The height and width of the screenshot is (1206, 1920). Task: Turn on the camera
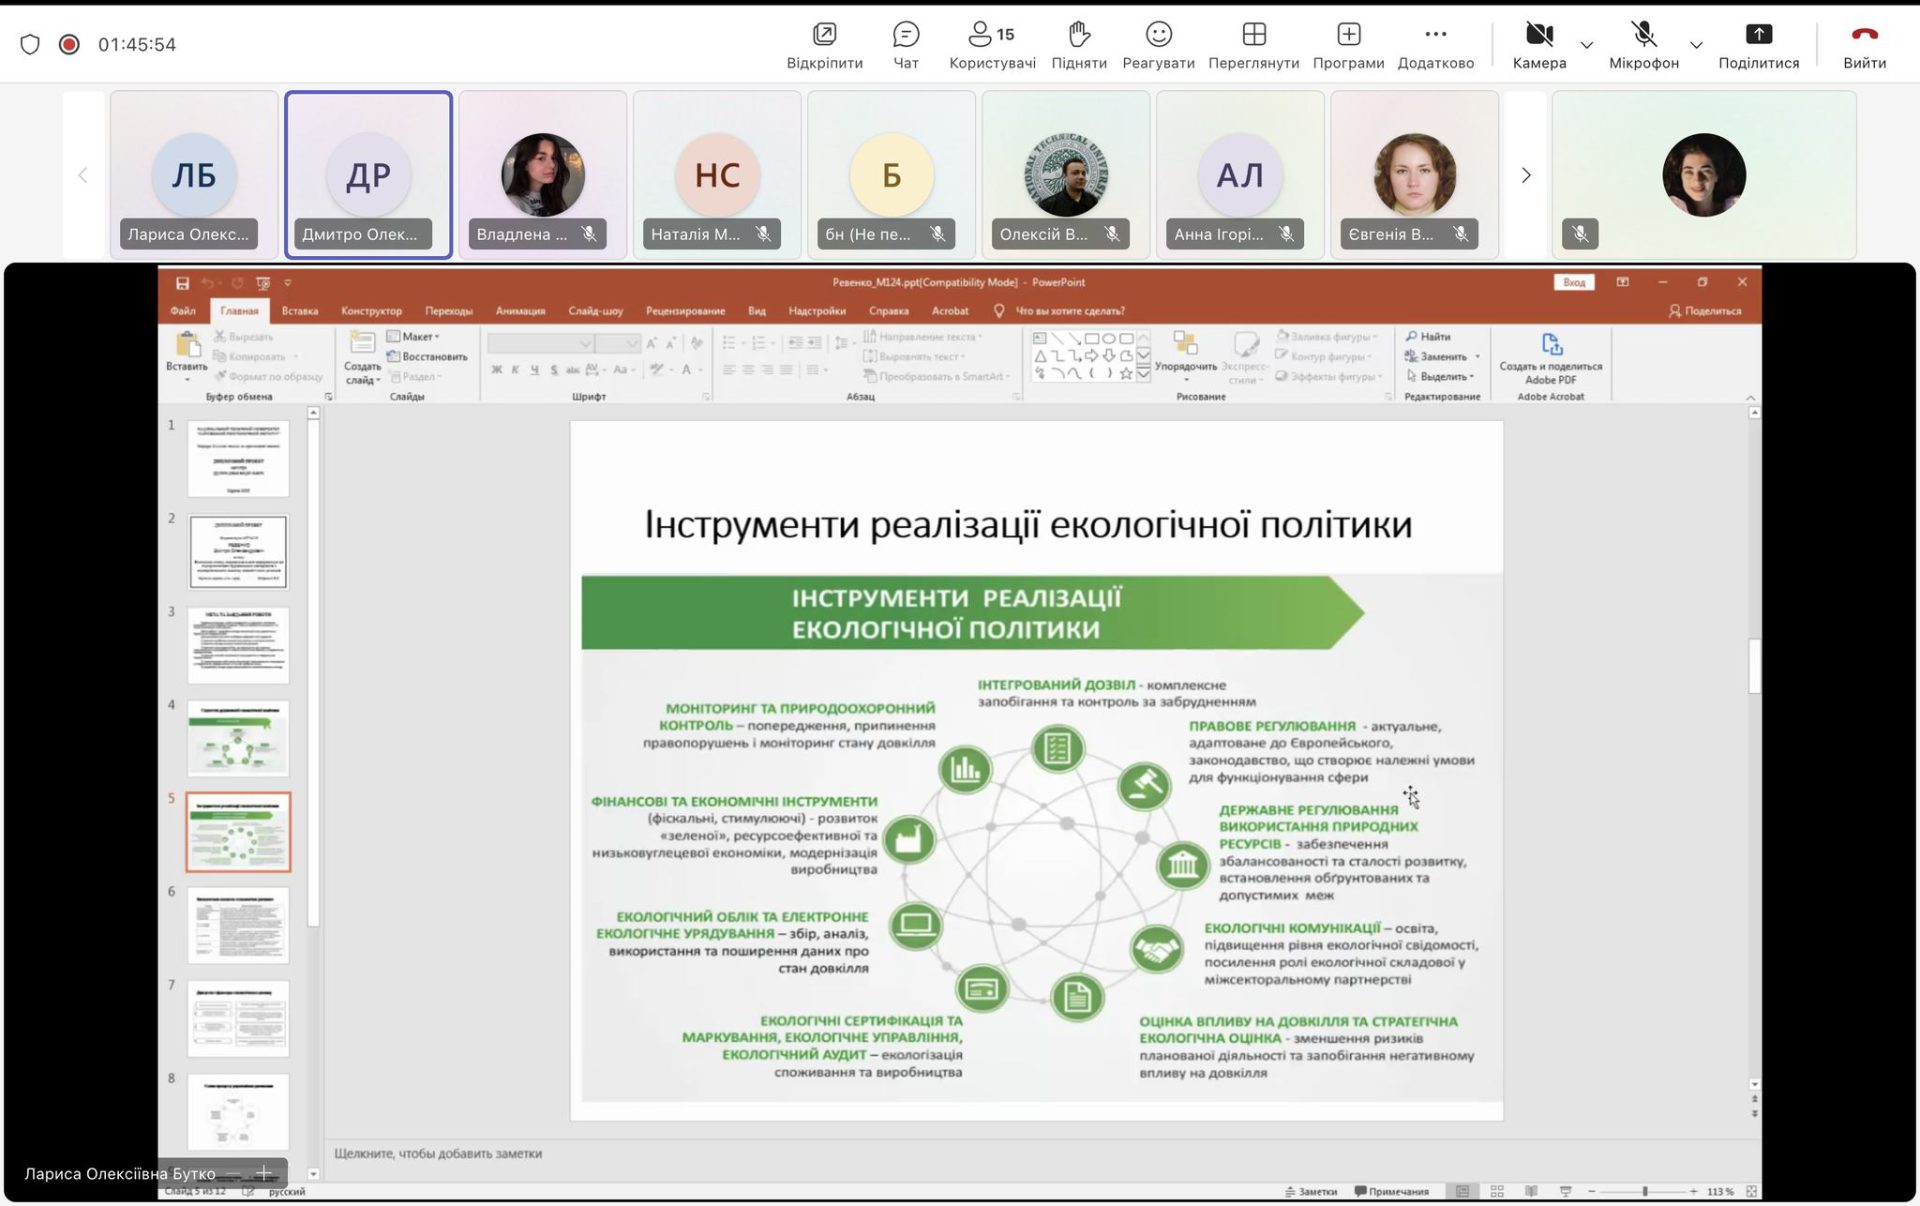click(1539, 45)
